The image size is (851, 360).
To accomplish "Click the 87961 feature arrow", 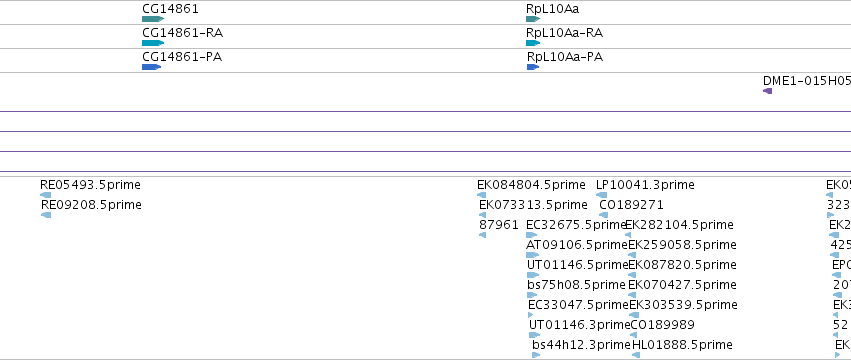I will (482, 235).
